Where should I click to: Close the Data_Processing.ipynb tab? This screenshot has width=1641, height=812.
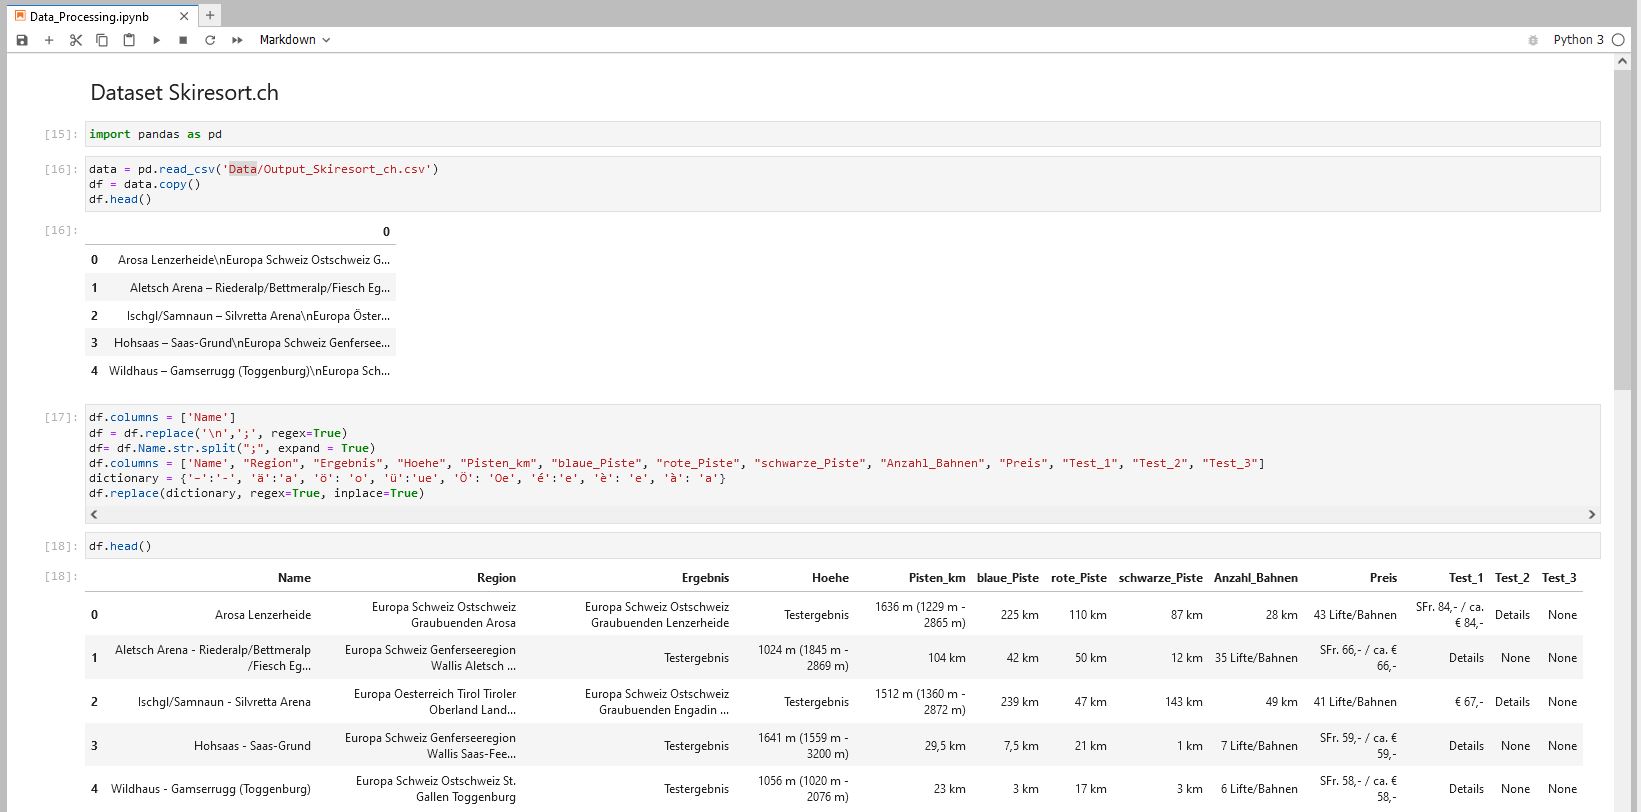184,16
